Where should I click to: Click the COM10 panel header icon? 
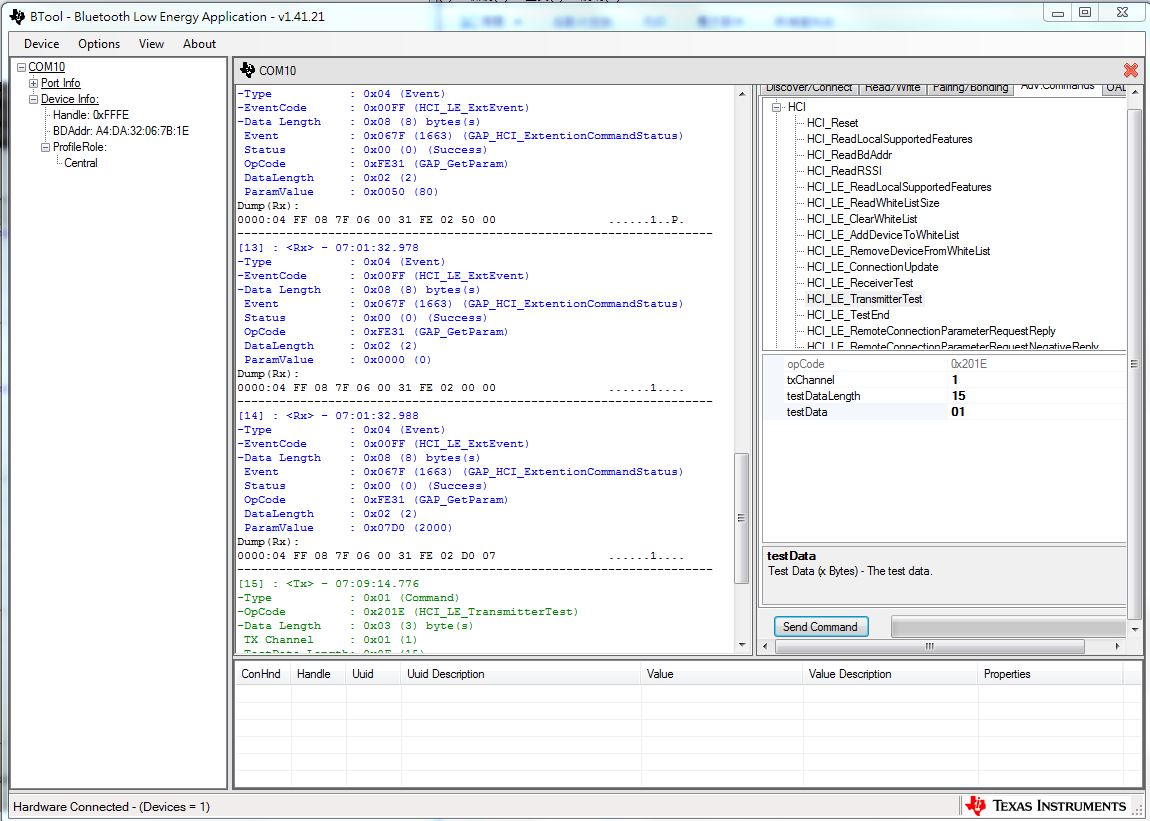coord(247,70)
